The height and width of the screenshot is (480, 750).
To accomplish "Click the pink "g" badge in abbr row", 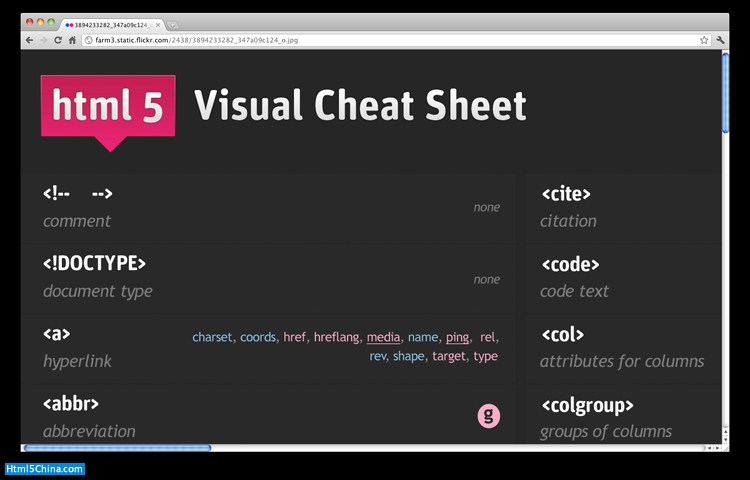I will 488,416.
